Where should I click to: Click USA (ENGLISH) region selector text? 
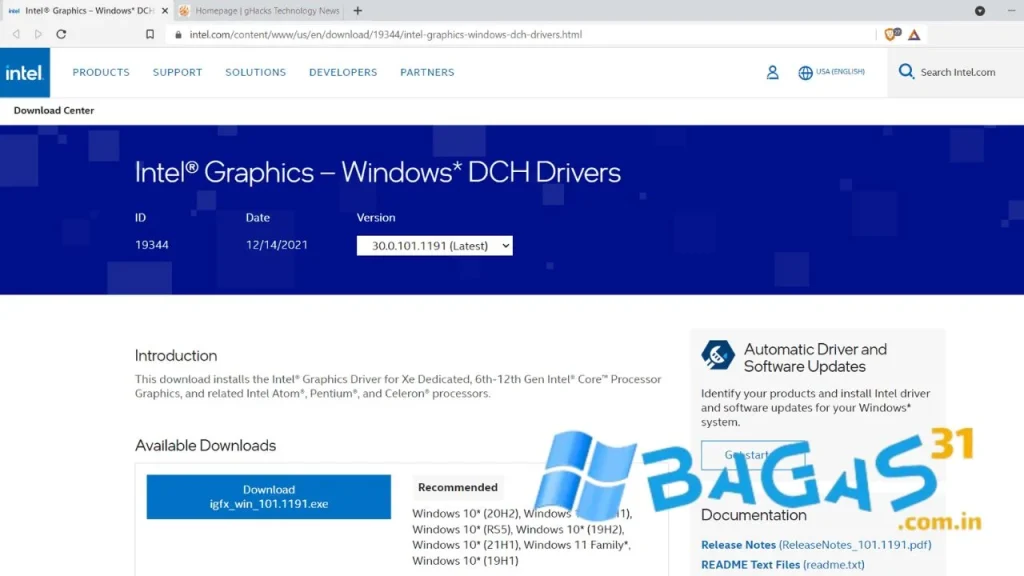point(840,71)
